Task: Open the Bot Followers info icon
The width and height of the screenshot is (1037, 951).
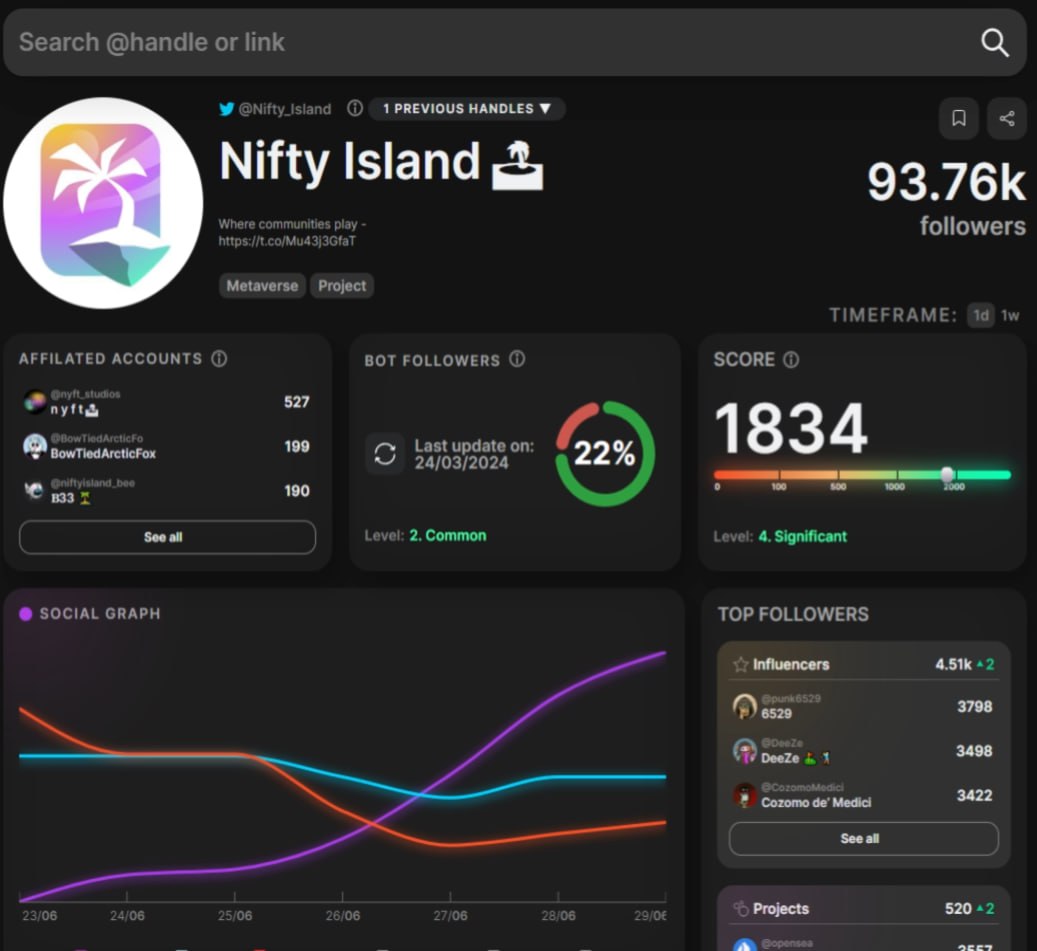Action: click(517, 359)
